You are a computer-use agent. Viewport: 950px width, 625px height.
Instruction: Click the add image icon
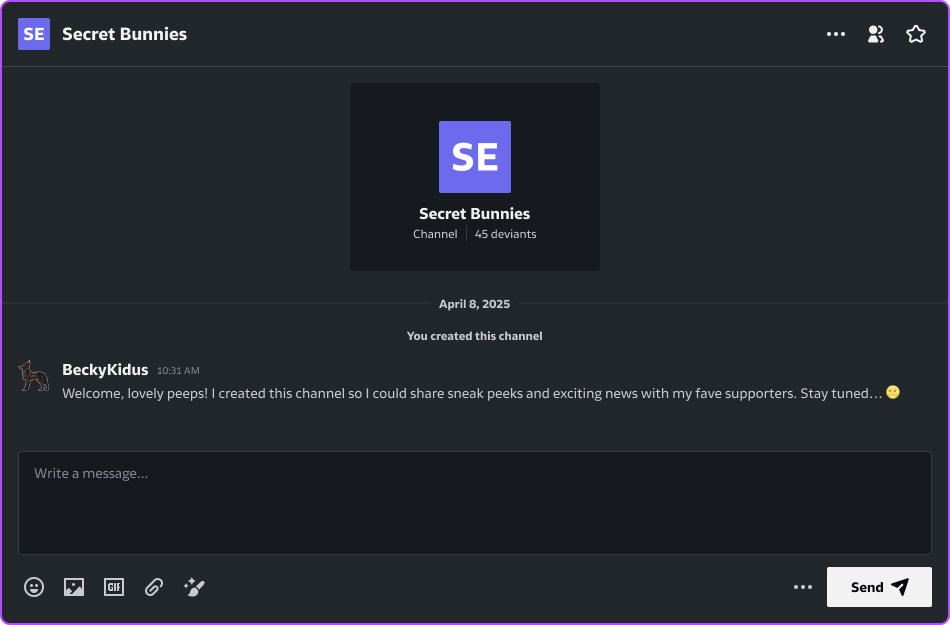click(x=74, y=587)
